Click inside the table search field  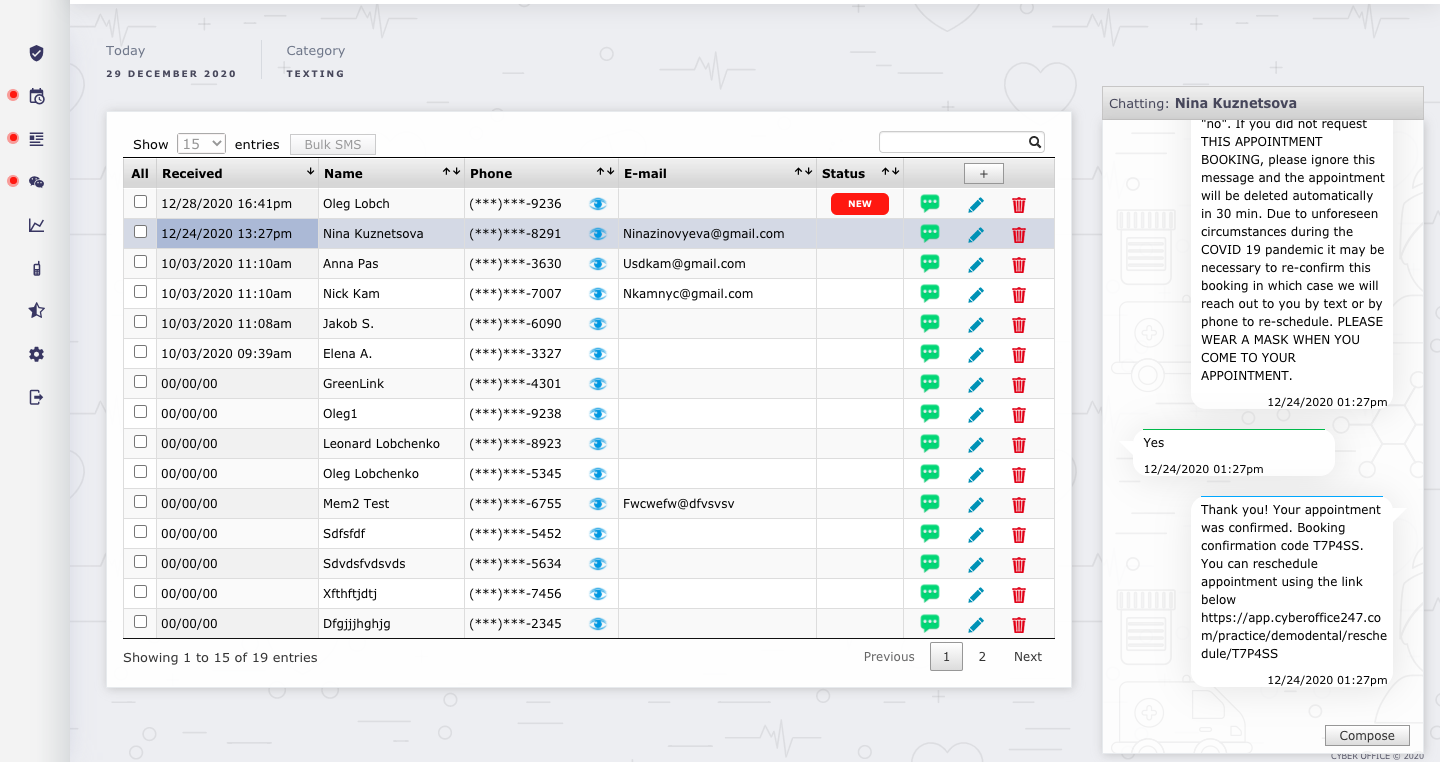tap(953, 142)
